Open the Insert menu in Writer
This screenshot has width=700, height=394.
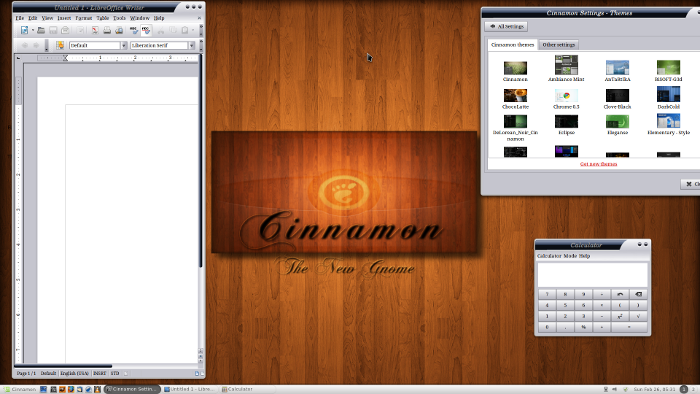click(x=64, y=18)
